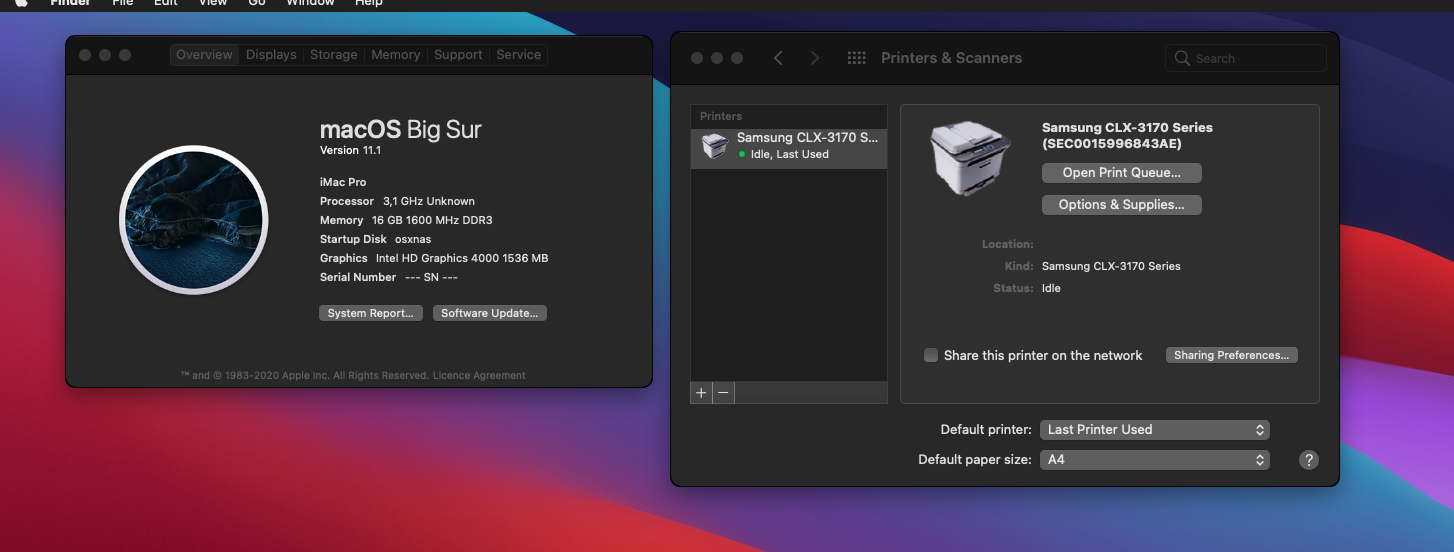The image size is (1454, 552).
Task: Open the Go menu
Action: [x=257, y=3]
